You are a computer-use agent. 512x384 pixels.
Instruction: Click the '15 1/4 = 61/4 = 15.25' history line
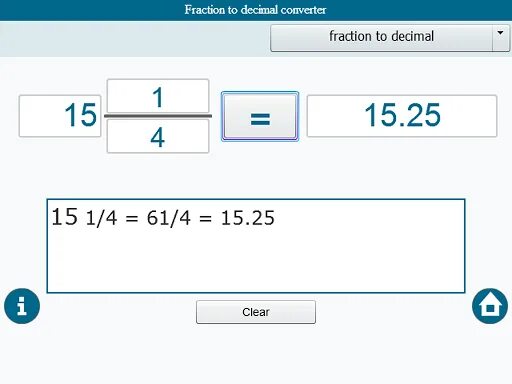pos(163,218)
